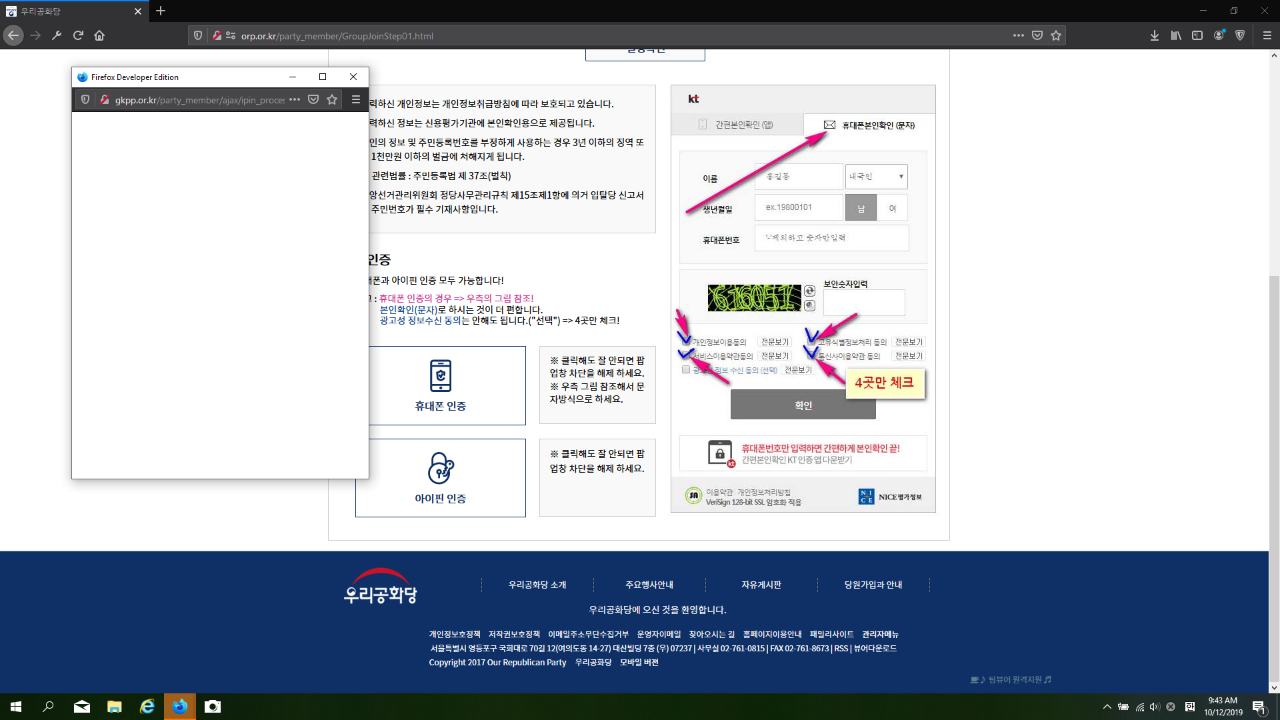Screen dimensions: 1280x720
Task: Open 자유게시판 in the footer navigation
Action: (x=761, y=585)
